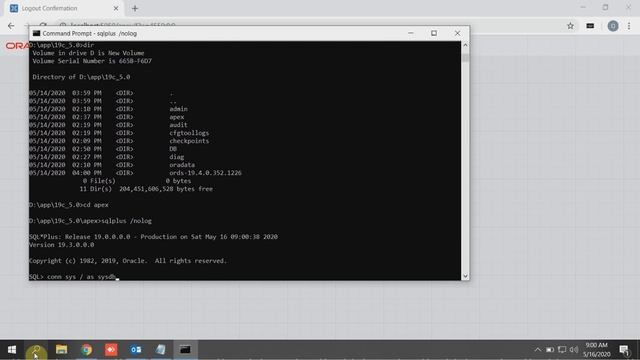Click the 'sqlplus /nolog' command text
The height and width of the screenshot is (360, 640).
click(x=126, y=221)
